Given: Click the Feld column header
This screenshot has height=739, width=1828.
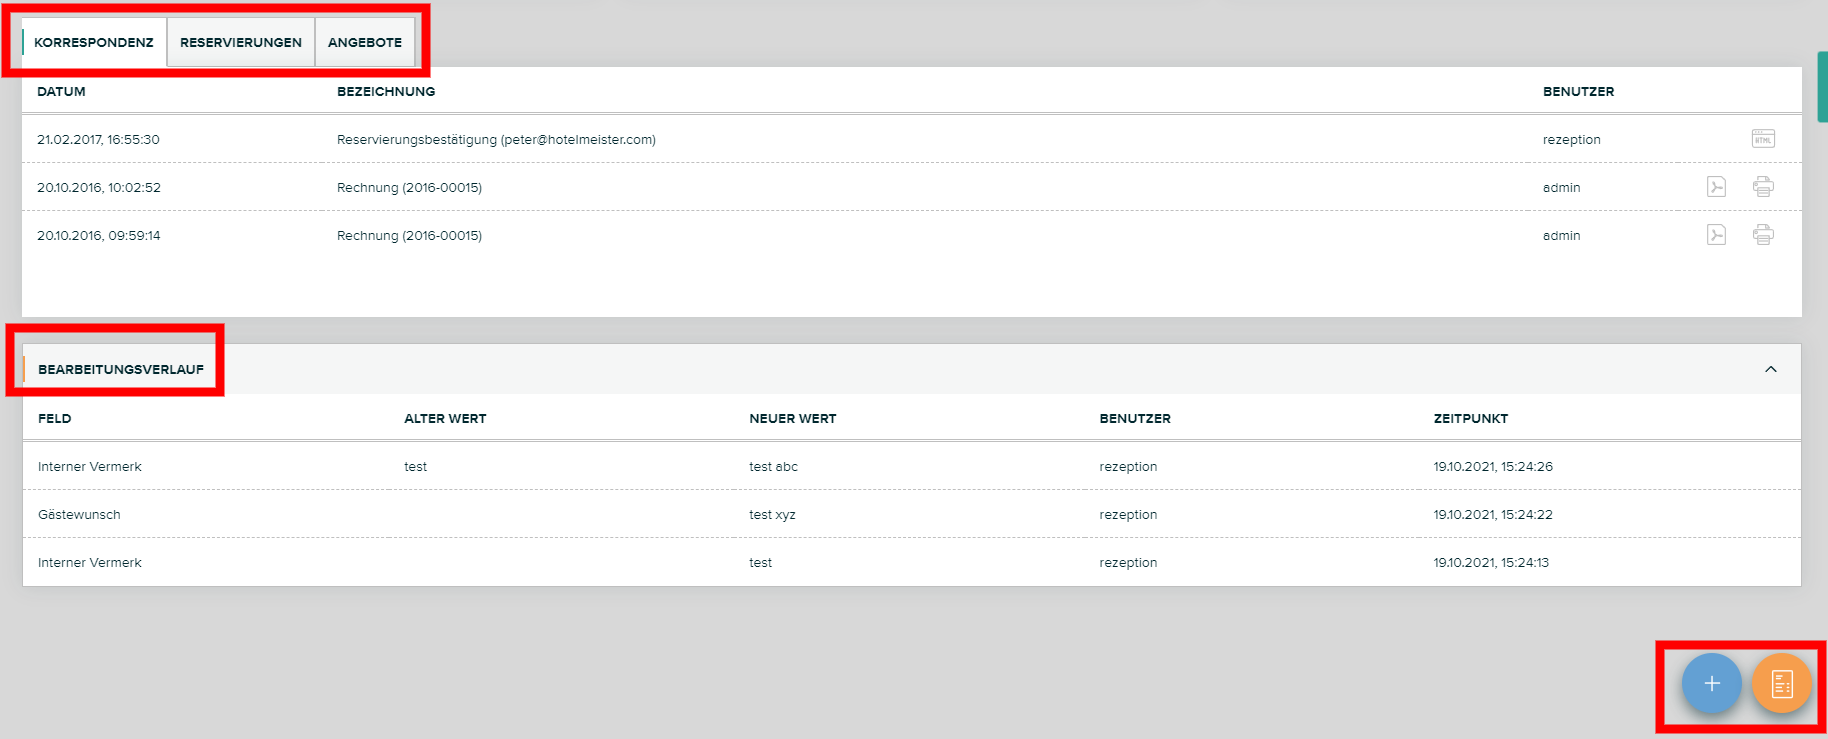Looking at the screenshot, I should coord(55,418).
